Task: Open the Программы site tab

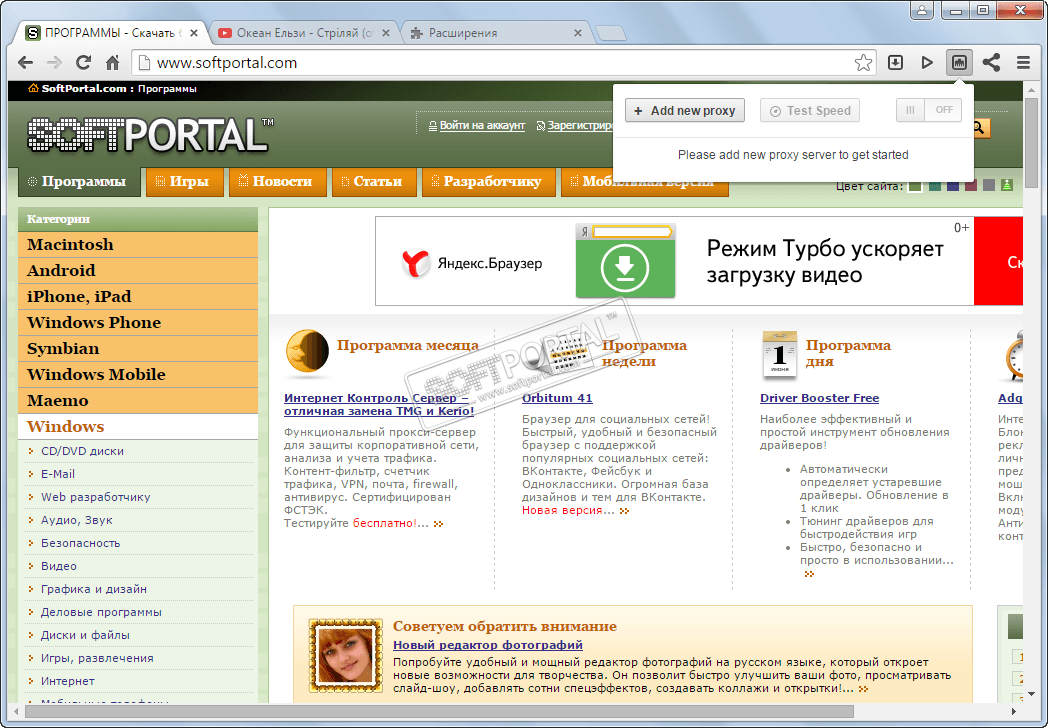Action: point(79,182)
